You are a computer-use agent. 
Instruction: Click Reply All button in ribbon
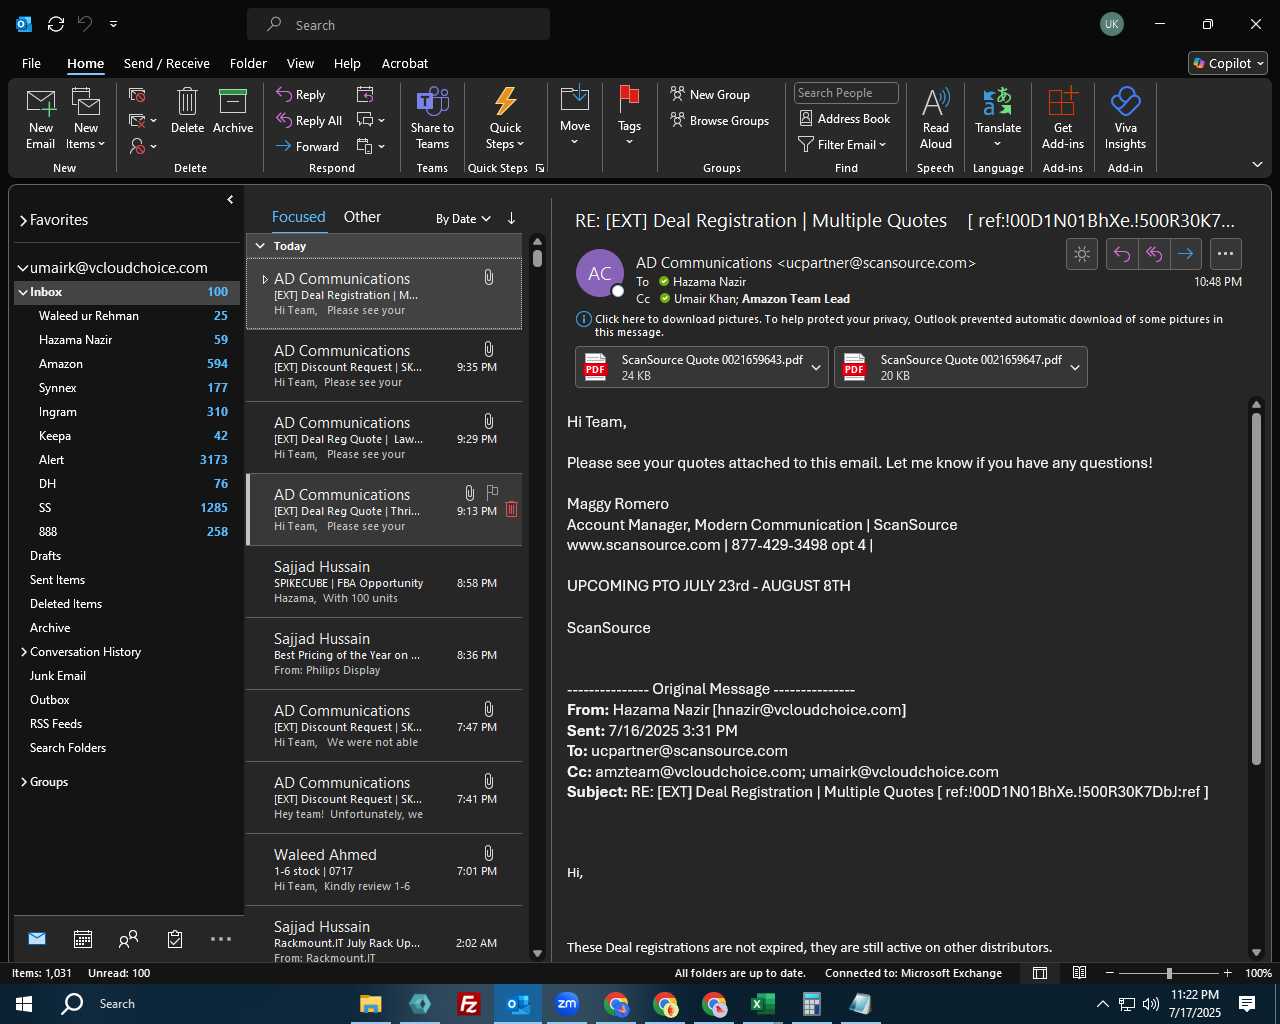[309, 120]
